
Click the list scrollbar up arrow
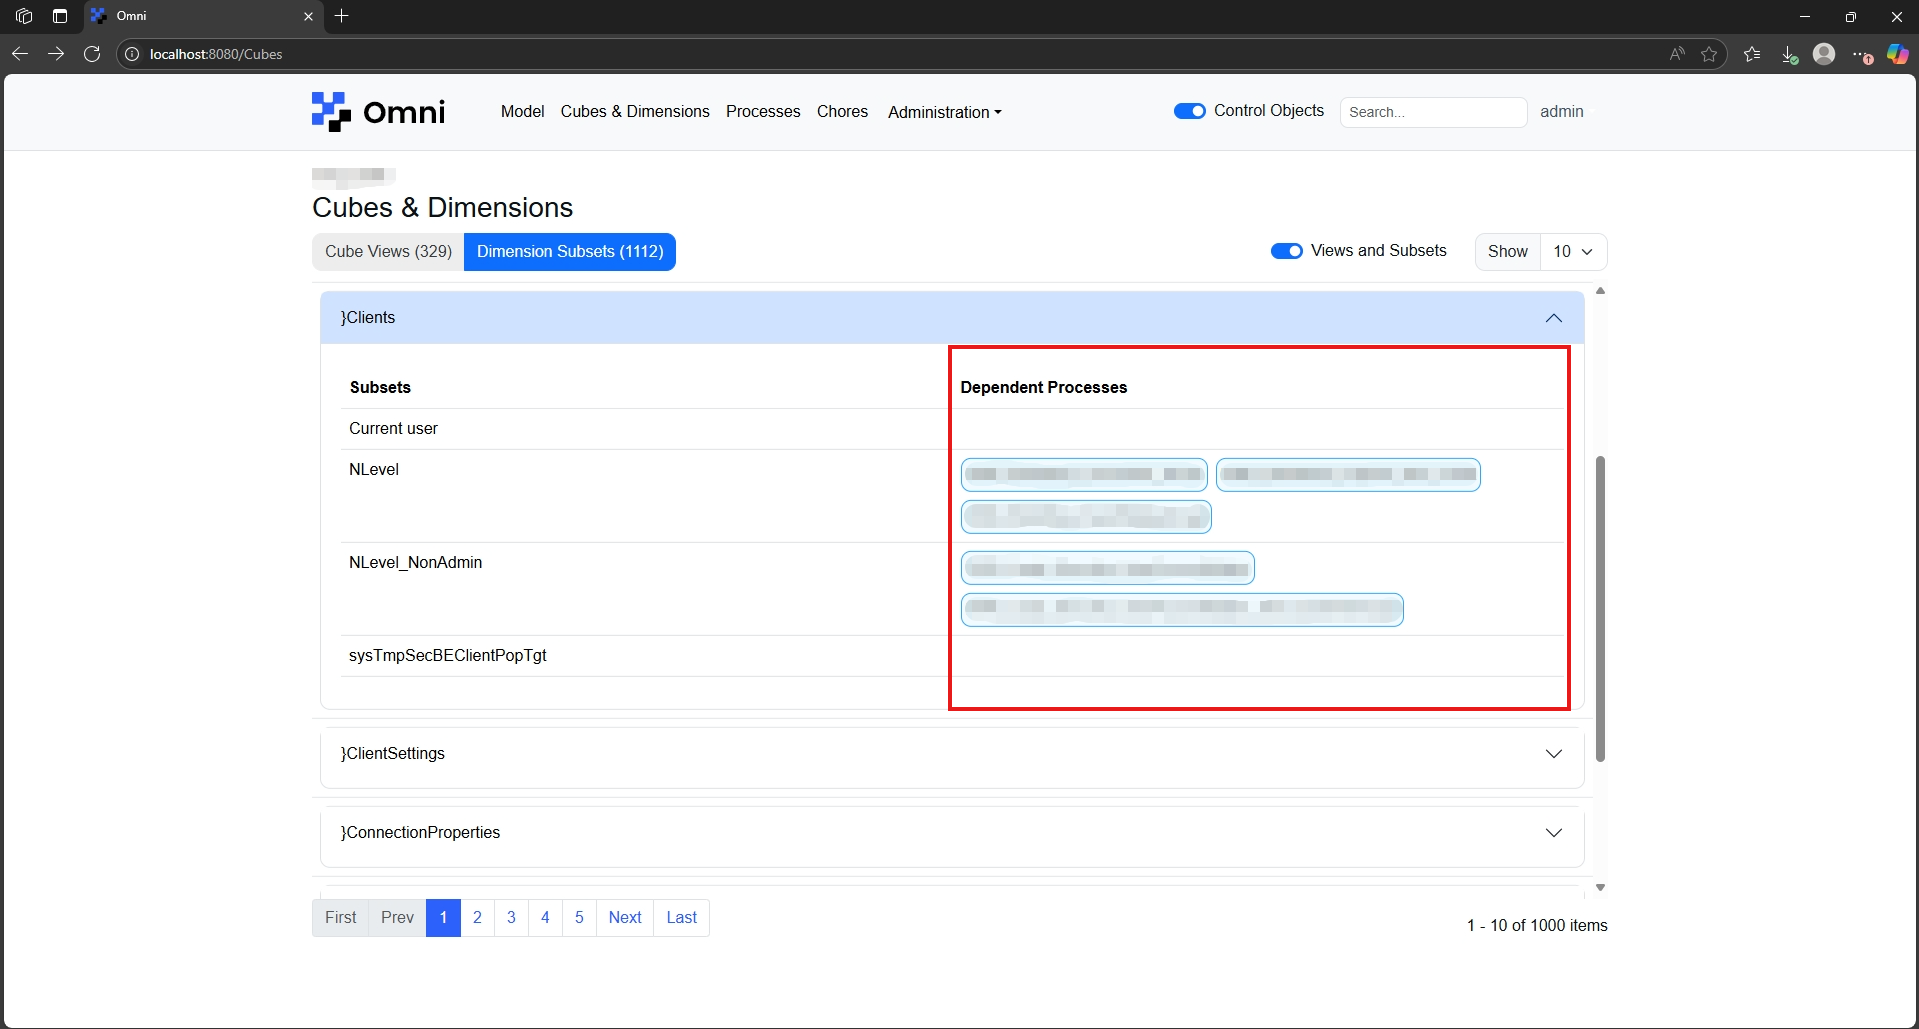click(1600, 291)
